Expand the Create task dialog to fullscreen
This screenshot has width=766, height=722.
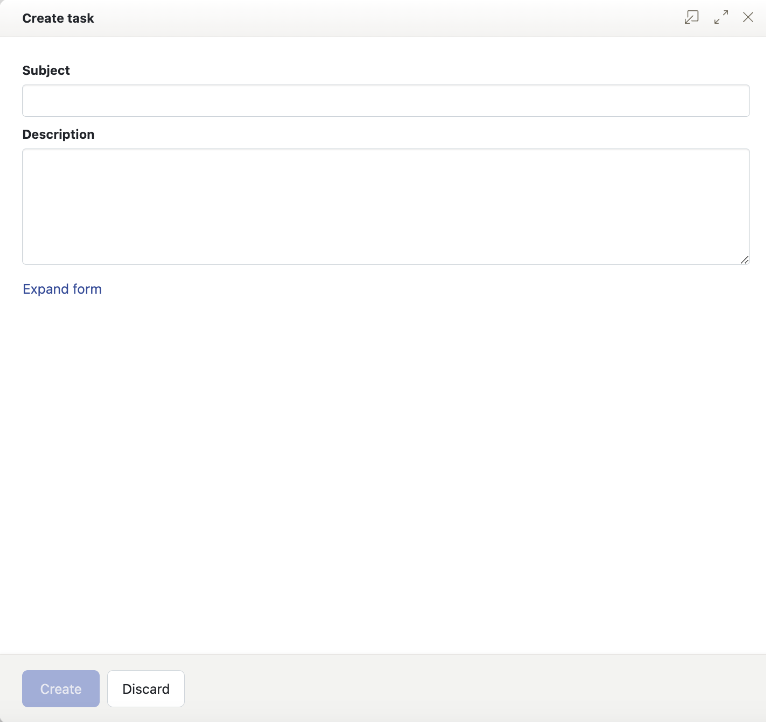point(721,17)
